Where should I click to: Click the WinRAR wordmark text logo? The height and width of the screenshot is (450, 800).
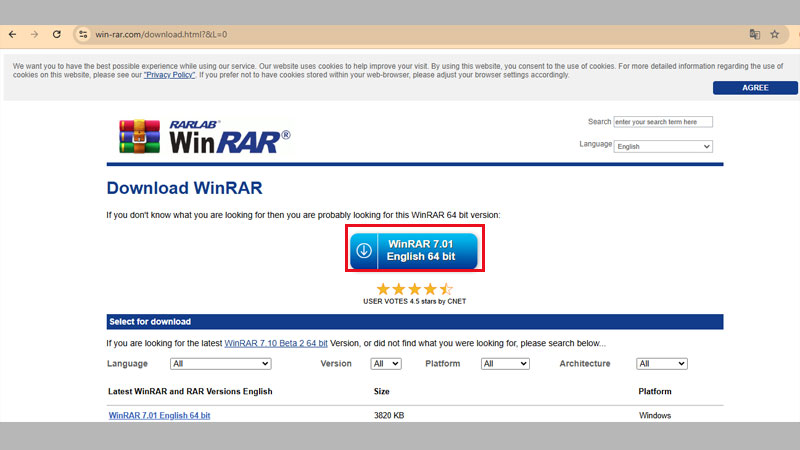pos(230,137)
